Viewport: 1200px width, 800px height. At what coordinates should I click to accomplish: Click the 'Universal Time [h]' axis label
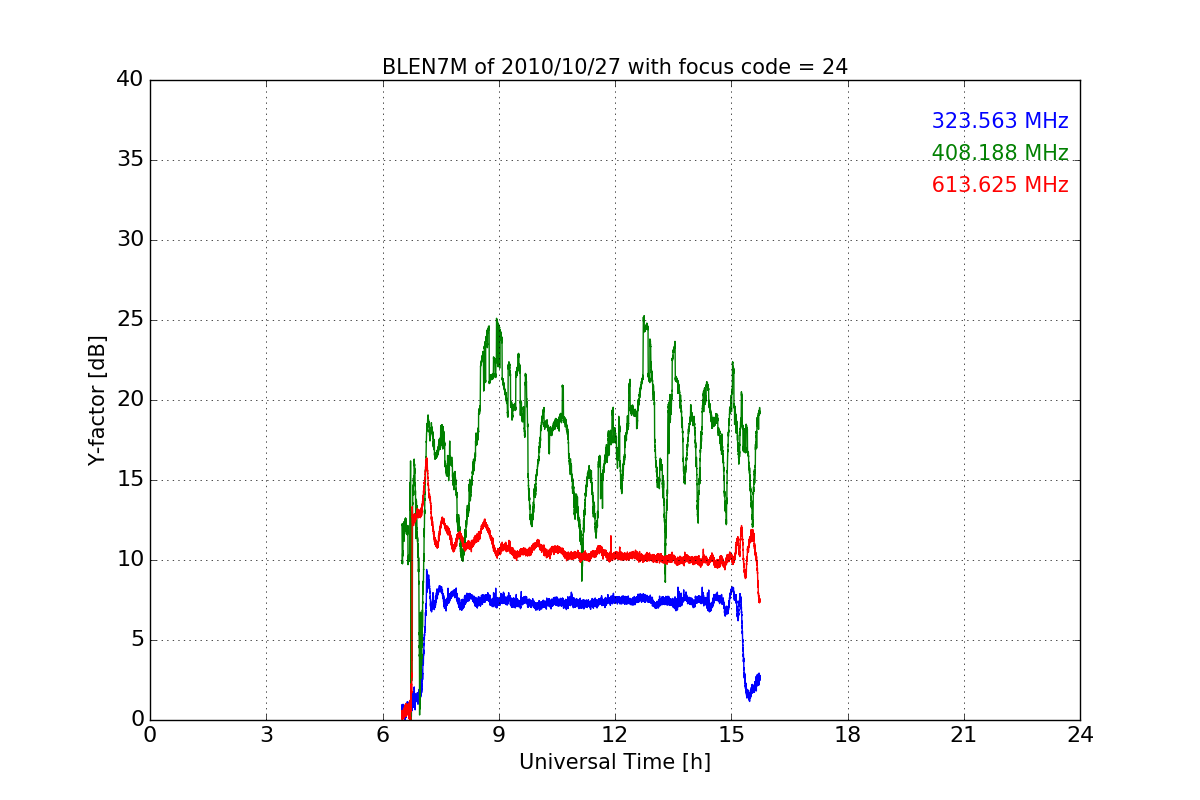pos(615,762)
